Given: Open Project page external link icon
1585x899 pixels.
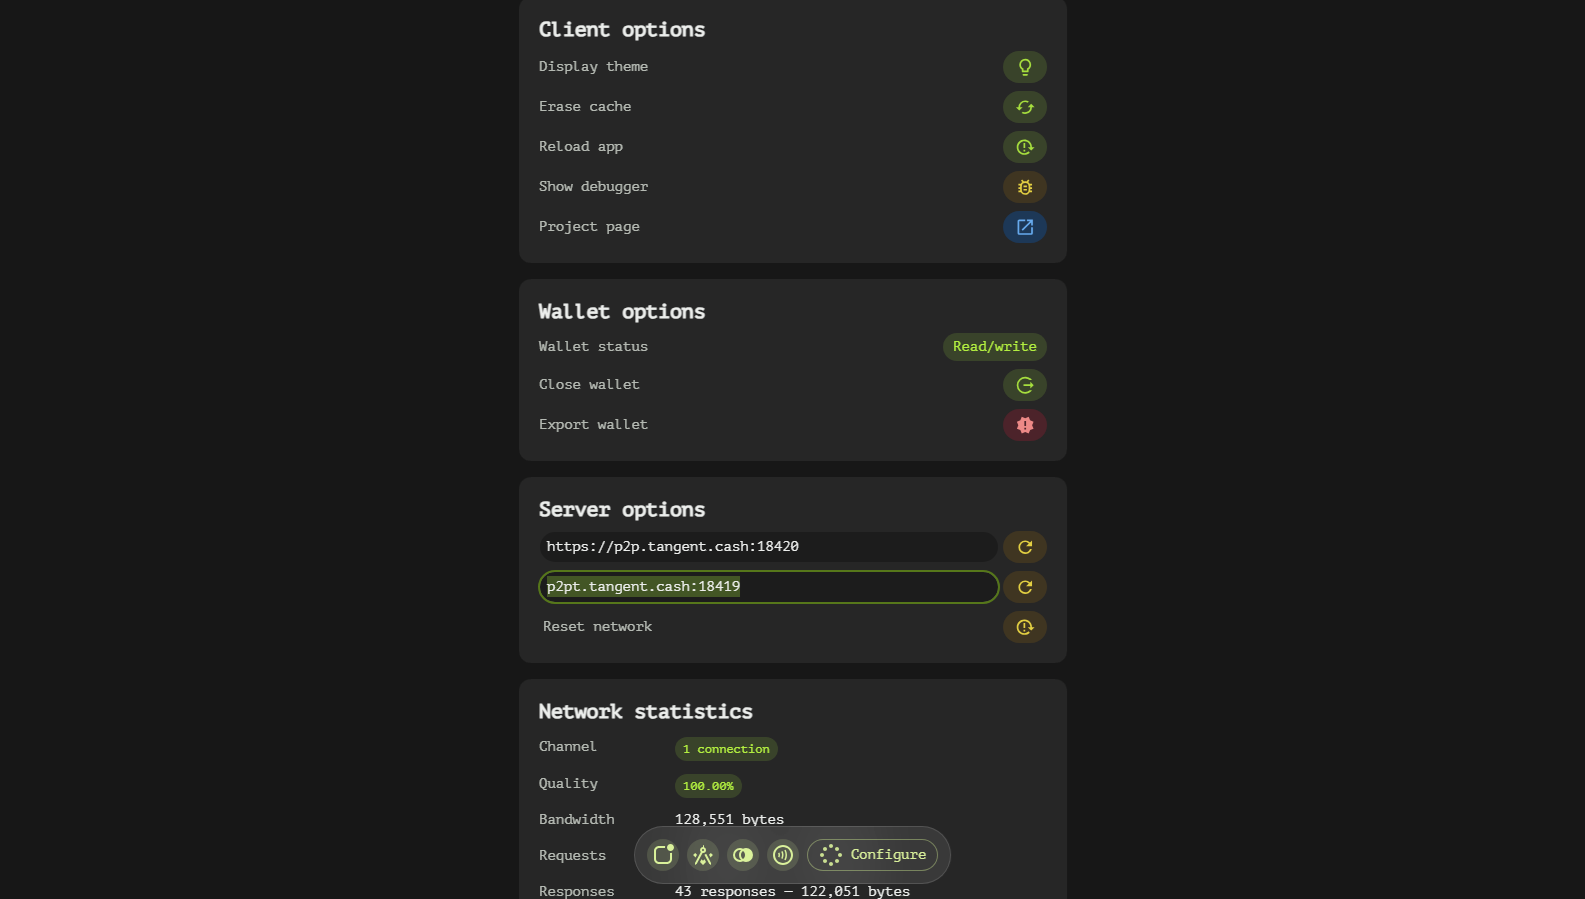Looking at the screenshot, I should click(1024, 227).
